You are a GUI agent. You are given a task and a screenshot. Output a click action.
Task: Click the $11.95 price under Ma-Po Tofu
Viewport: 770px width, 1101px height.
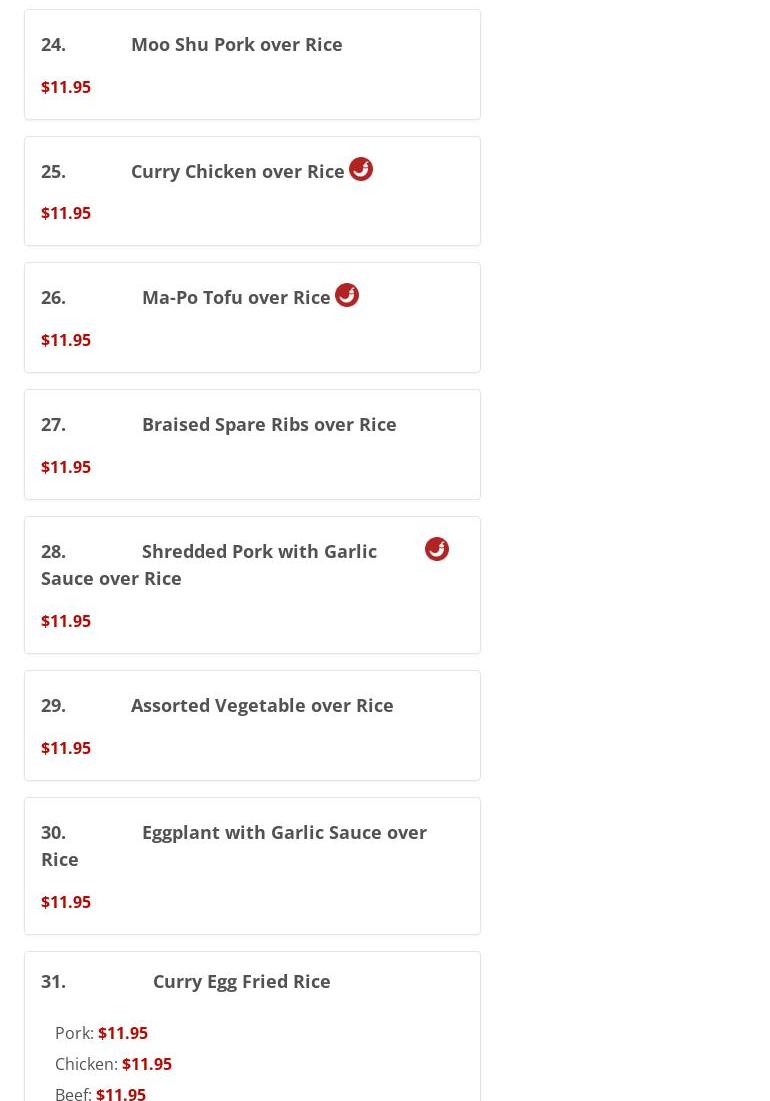coord(66,340)
